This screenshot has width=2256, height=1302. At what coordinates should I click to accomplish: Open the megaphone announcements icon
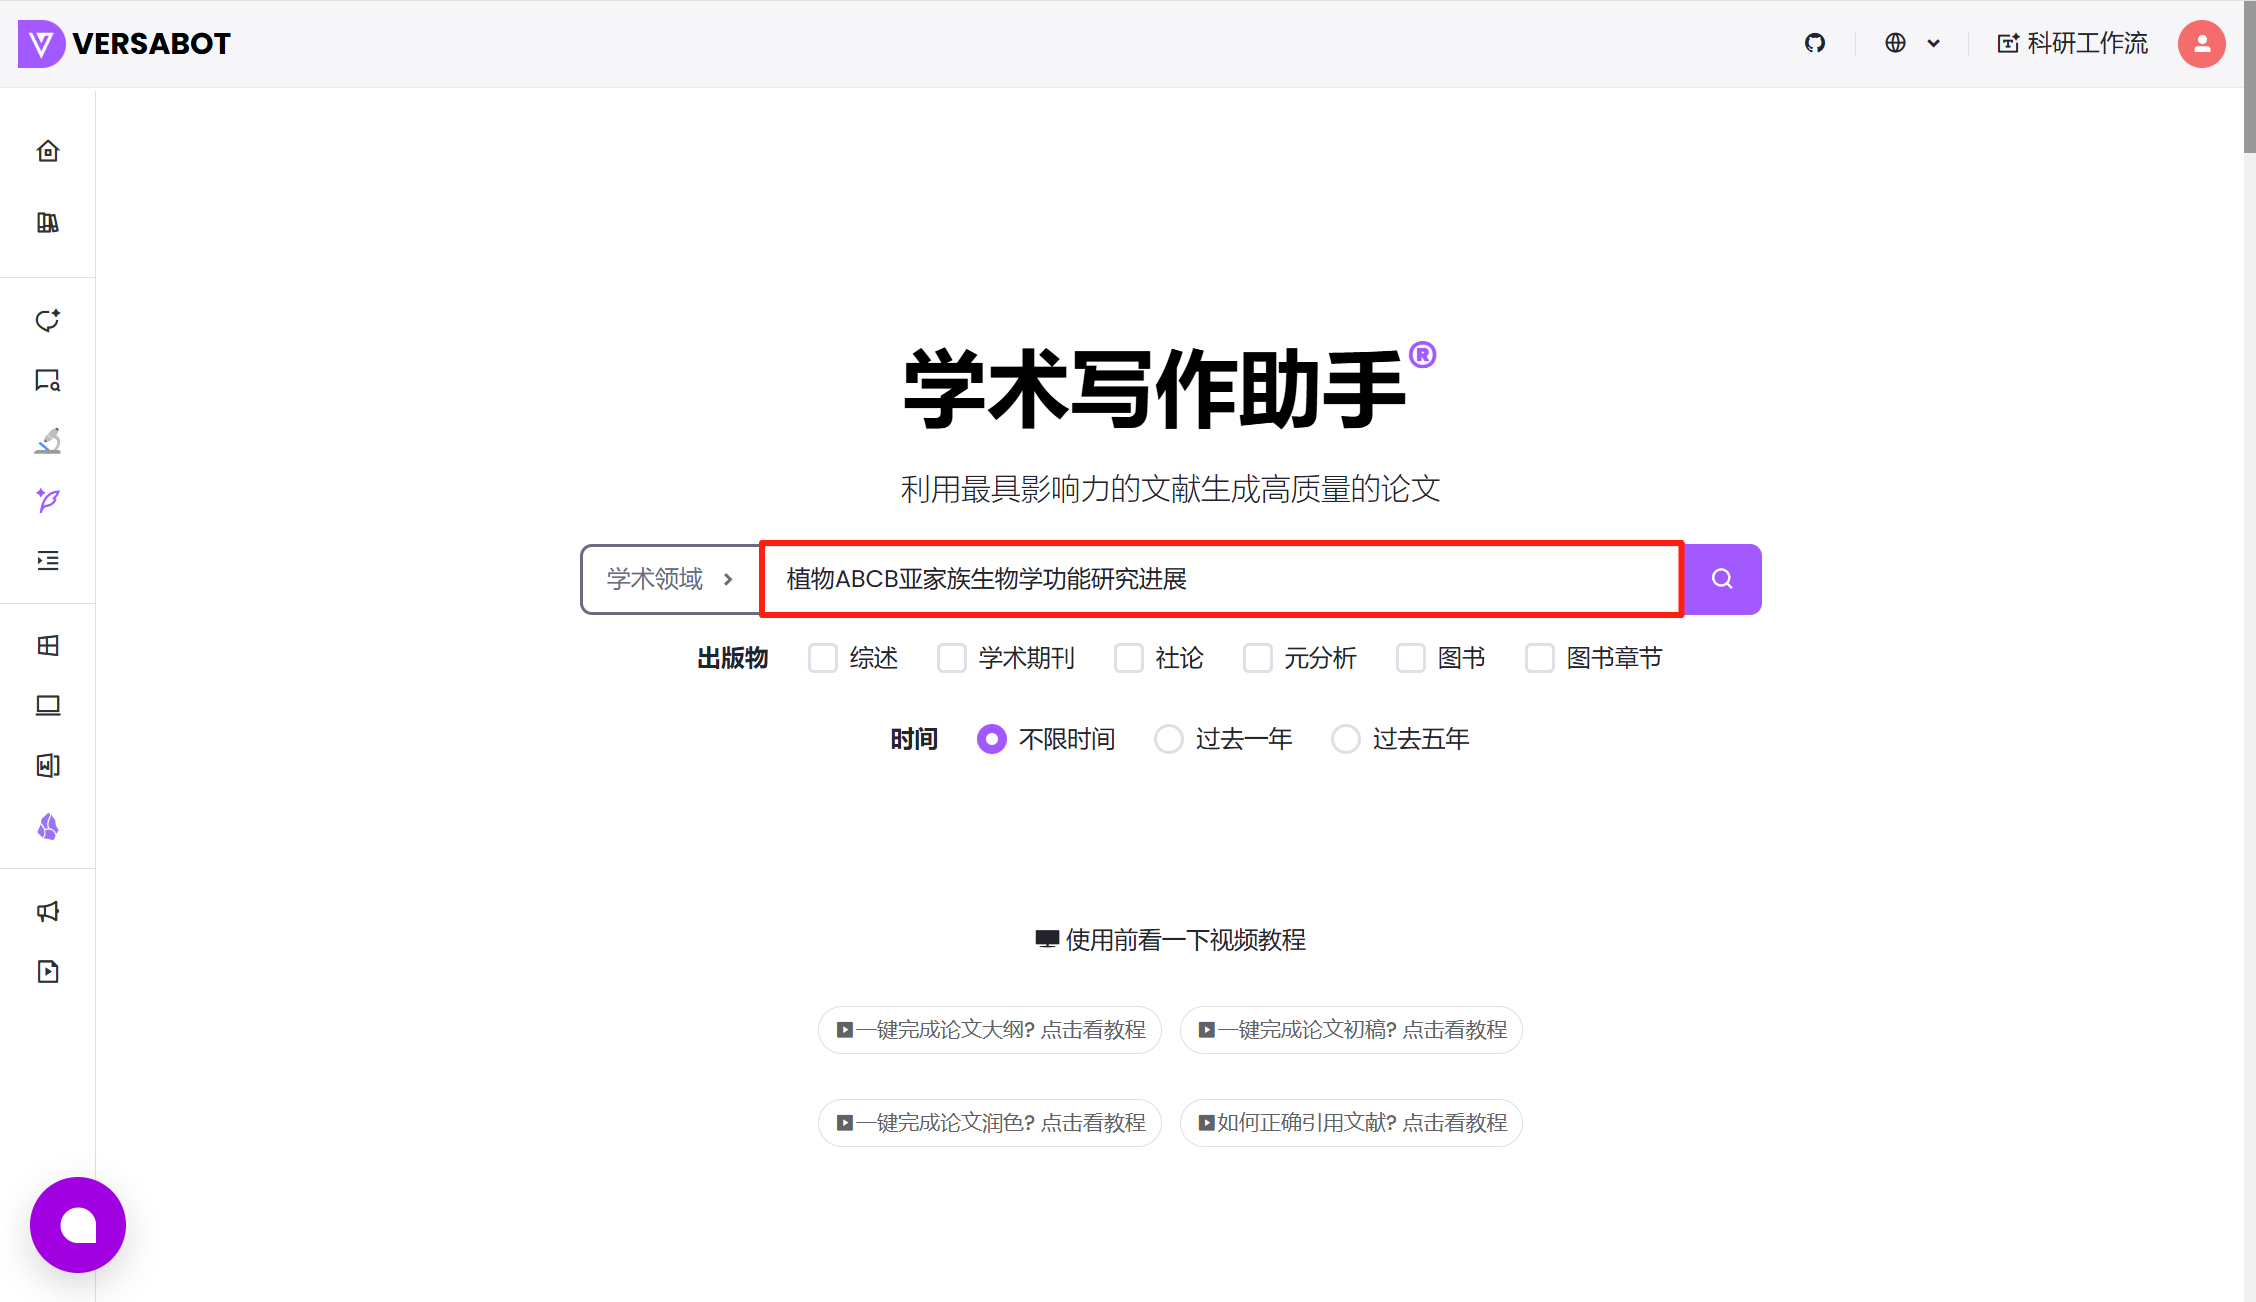(47, 911)
